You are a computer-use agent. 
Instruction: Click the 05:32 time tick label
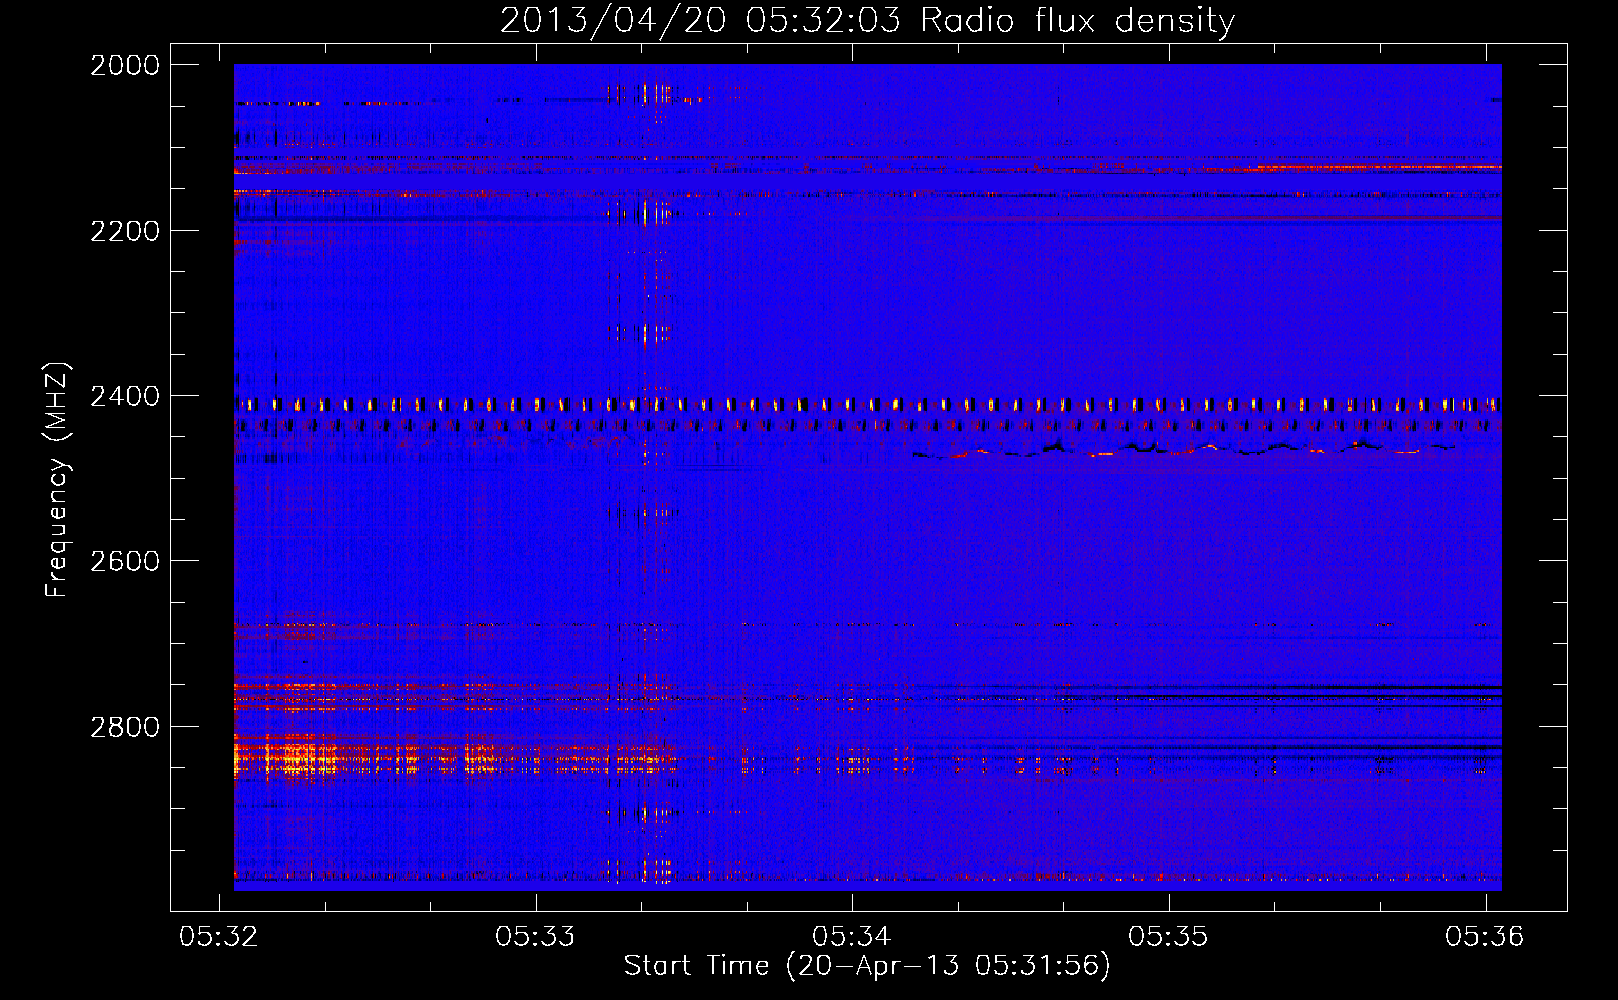pos(218,936)
